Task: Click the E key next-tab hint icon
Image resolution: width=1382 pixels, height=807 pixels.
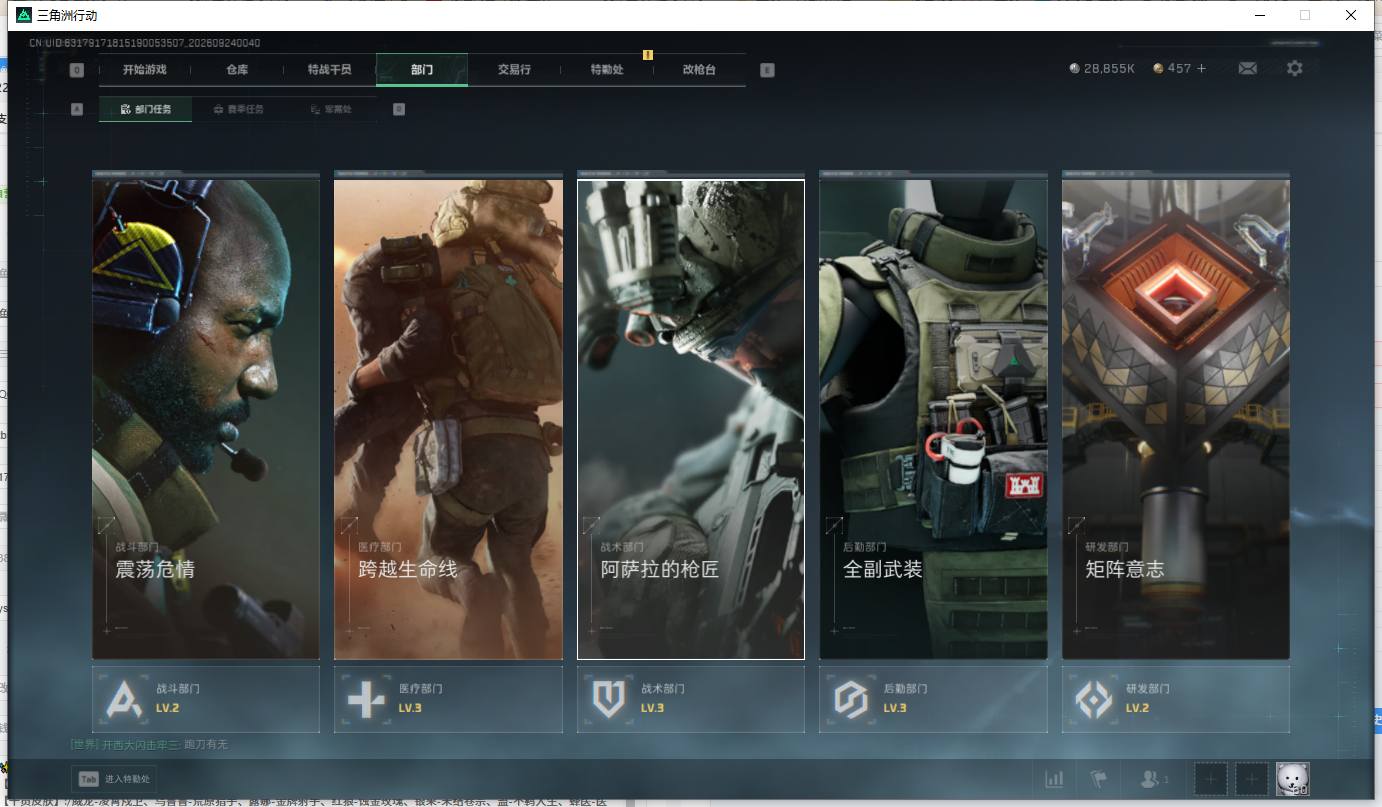Action: pos(767,70)
